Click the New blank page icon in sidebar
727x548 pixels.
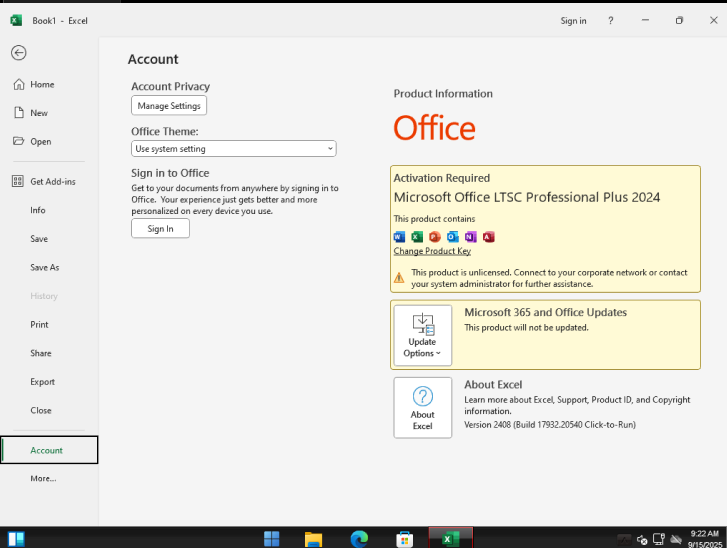tap(19, 113)
